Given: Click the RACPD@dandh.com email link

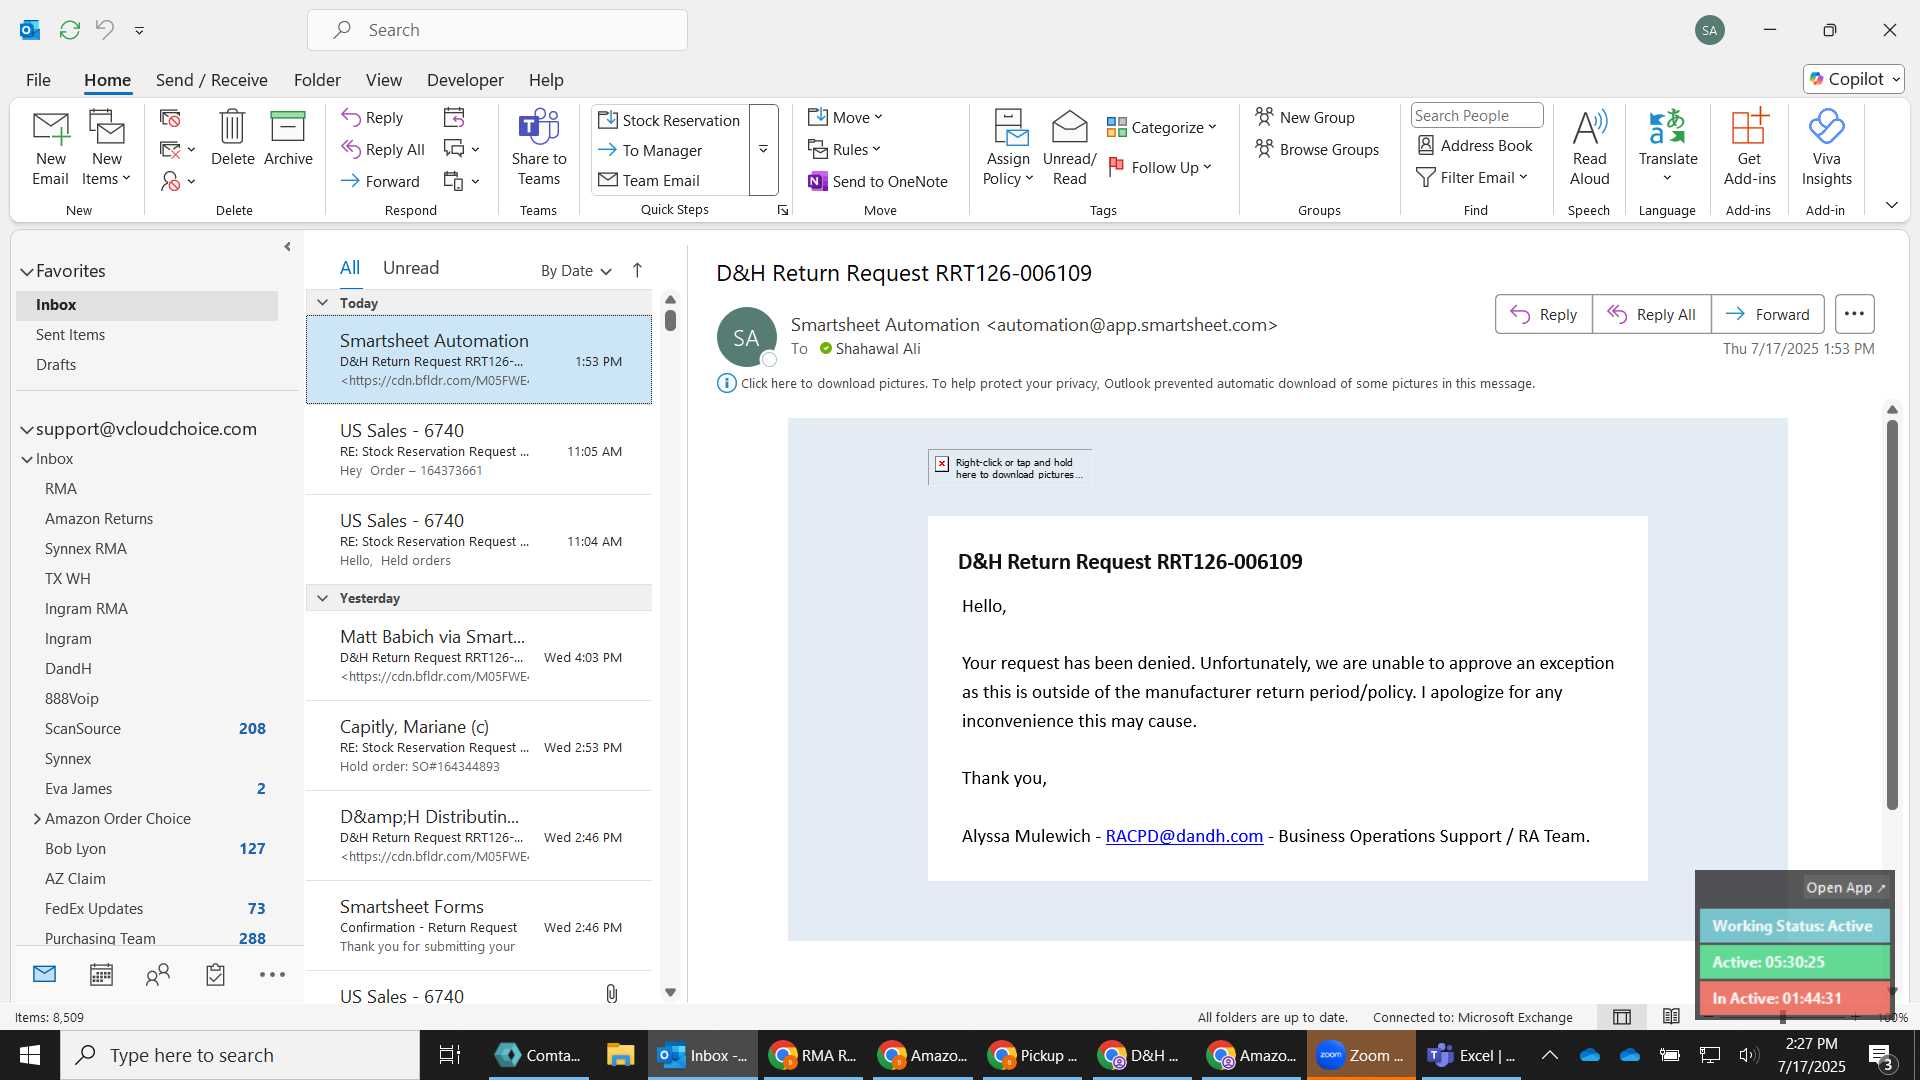Looking at the screenshot, I should click(1184, 836).
